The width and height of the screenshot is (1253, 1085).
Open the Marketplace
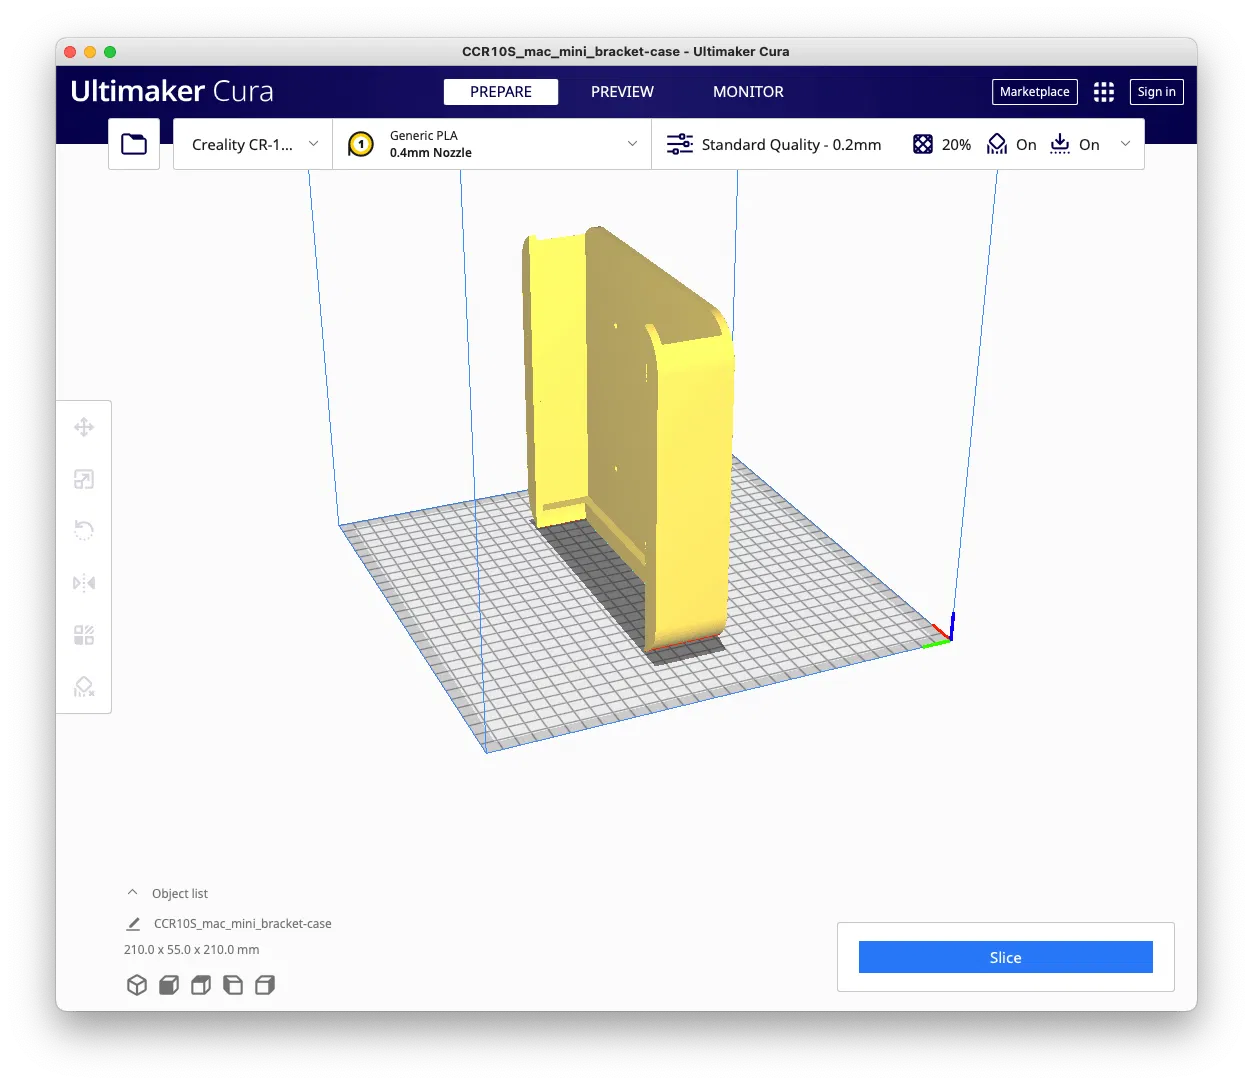tap(1035, 92)
